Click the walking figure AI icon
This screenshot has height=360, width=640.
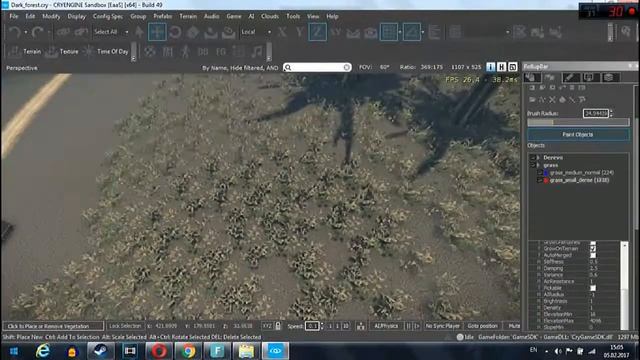coord(185,51)
